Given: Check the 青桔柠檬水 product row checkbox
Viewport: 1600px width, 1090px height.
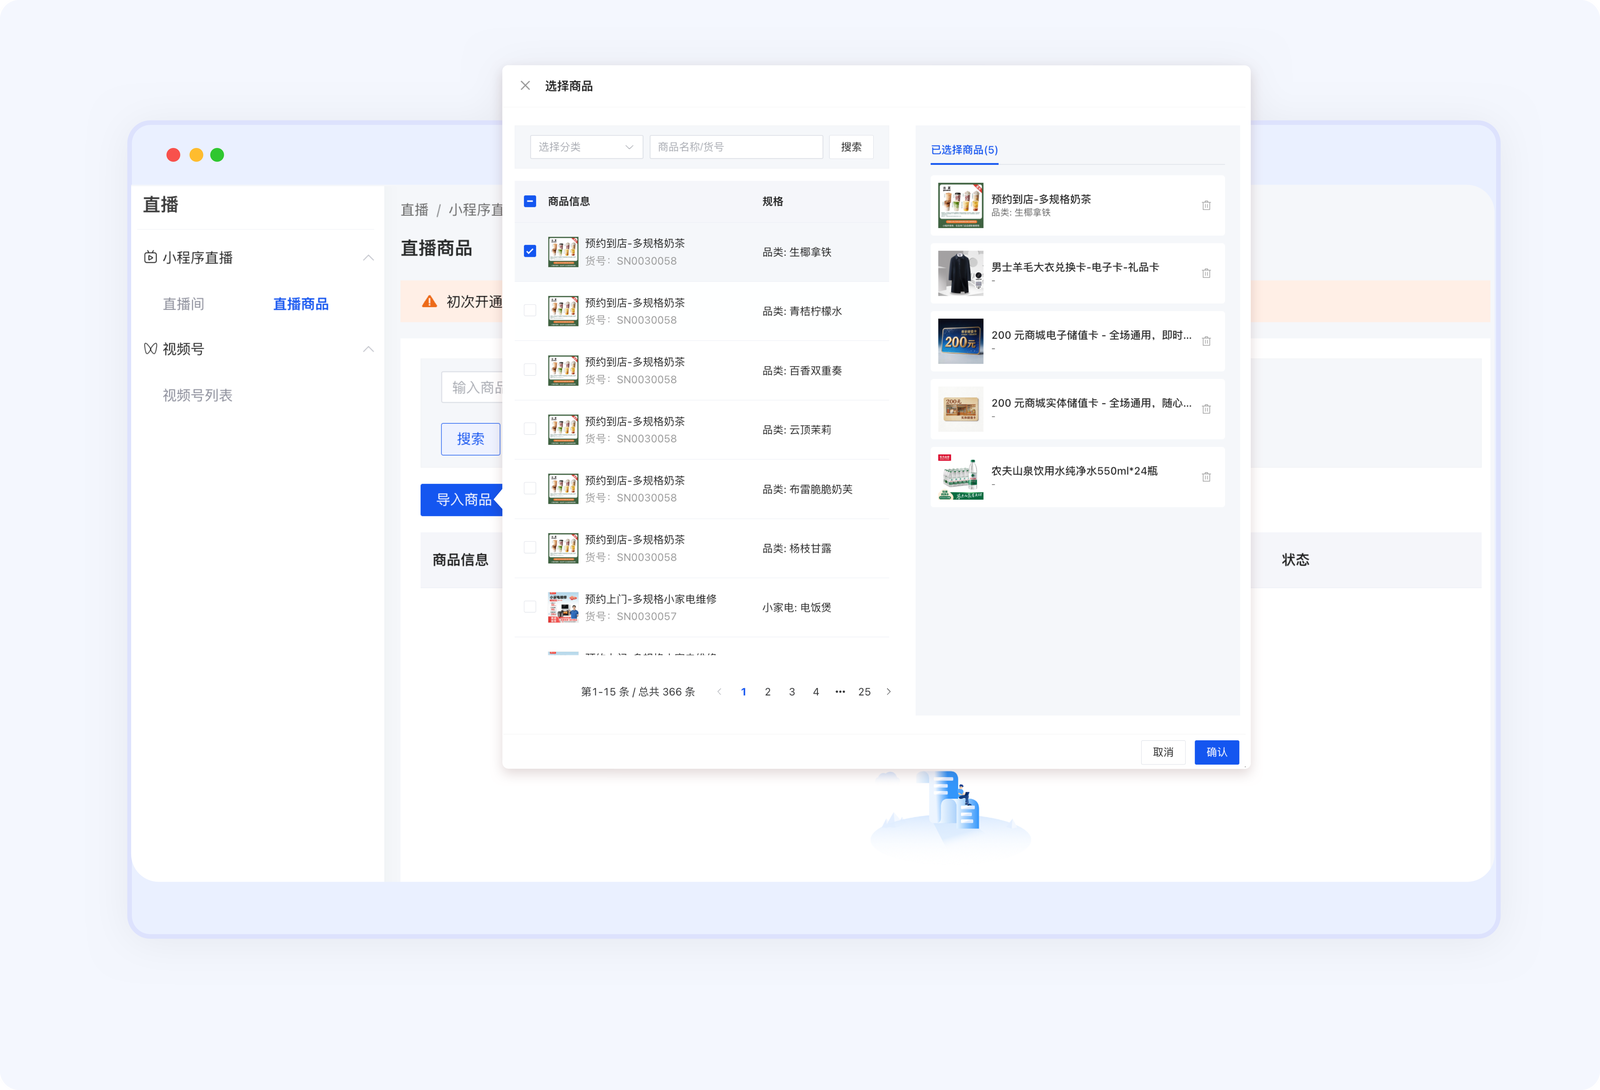Looking at the screenshot, I should [530, 311].
